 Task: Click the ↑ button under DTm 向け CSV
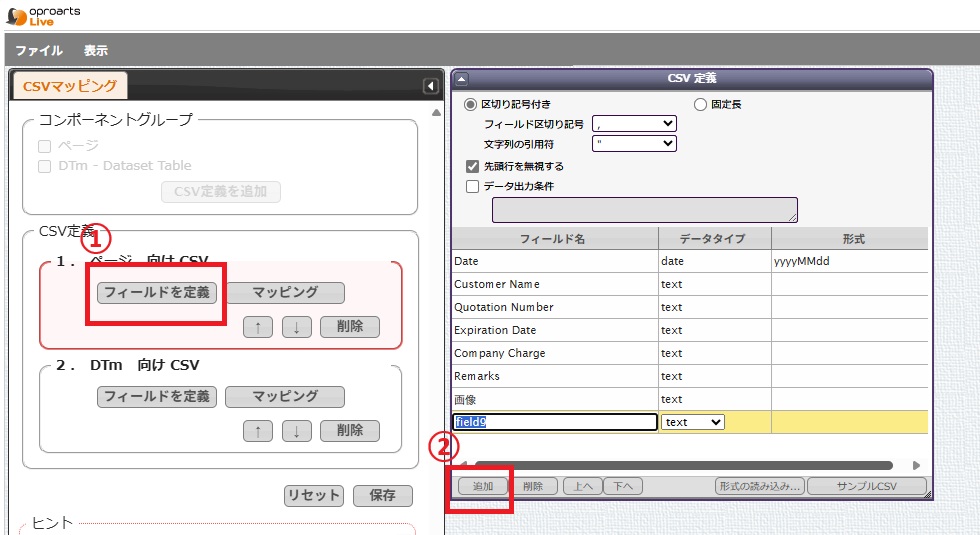coord(258,431)
